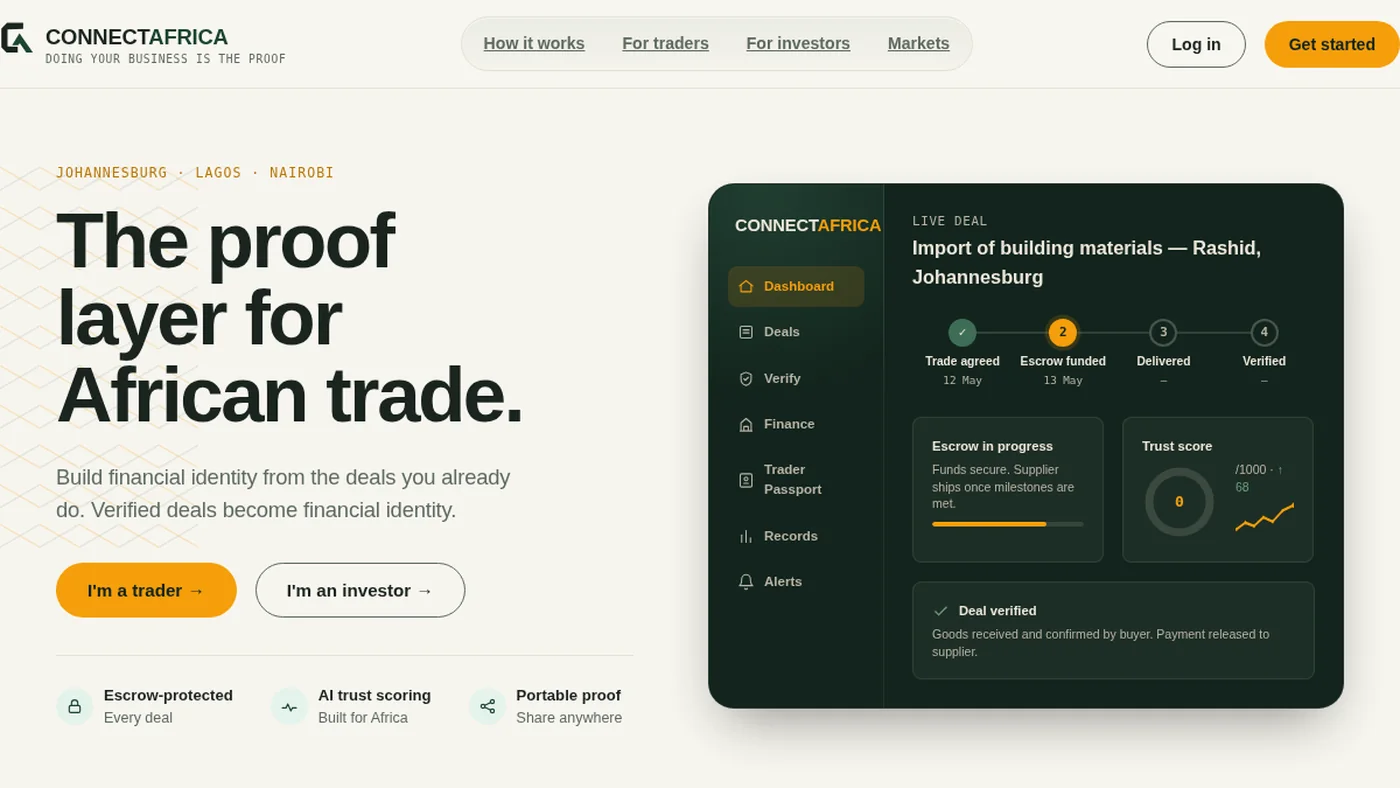
Task: Click CONNECTAFRICA logo inside dashboard panel
Action: pyautogui.click(x=808, y=226)
